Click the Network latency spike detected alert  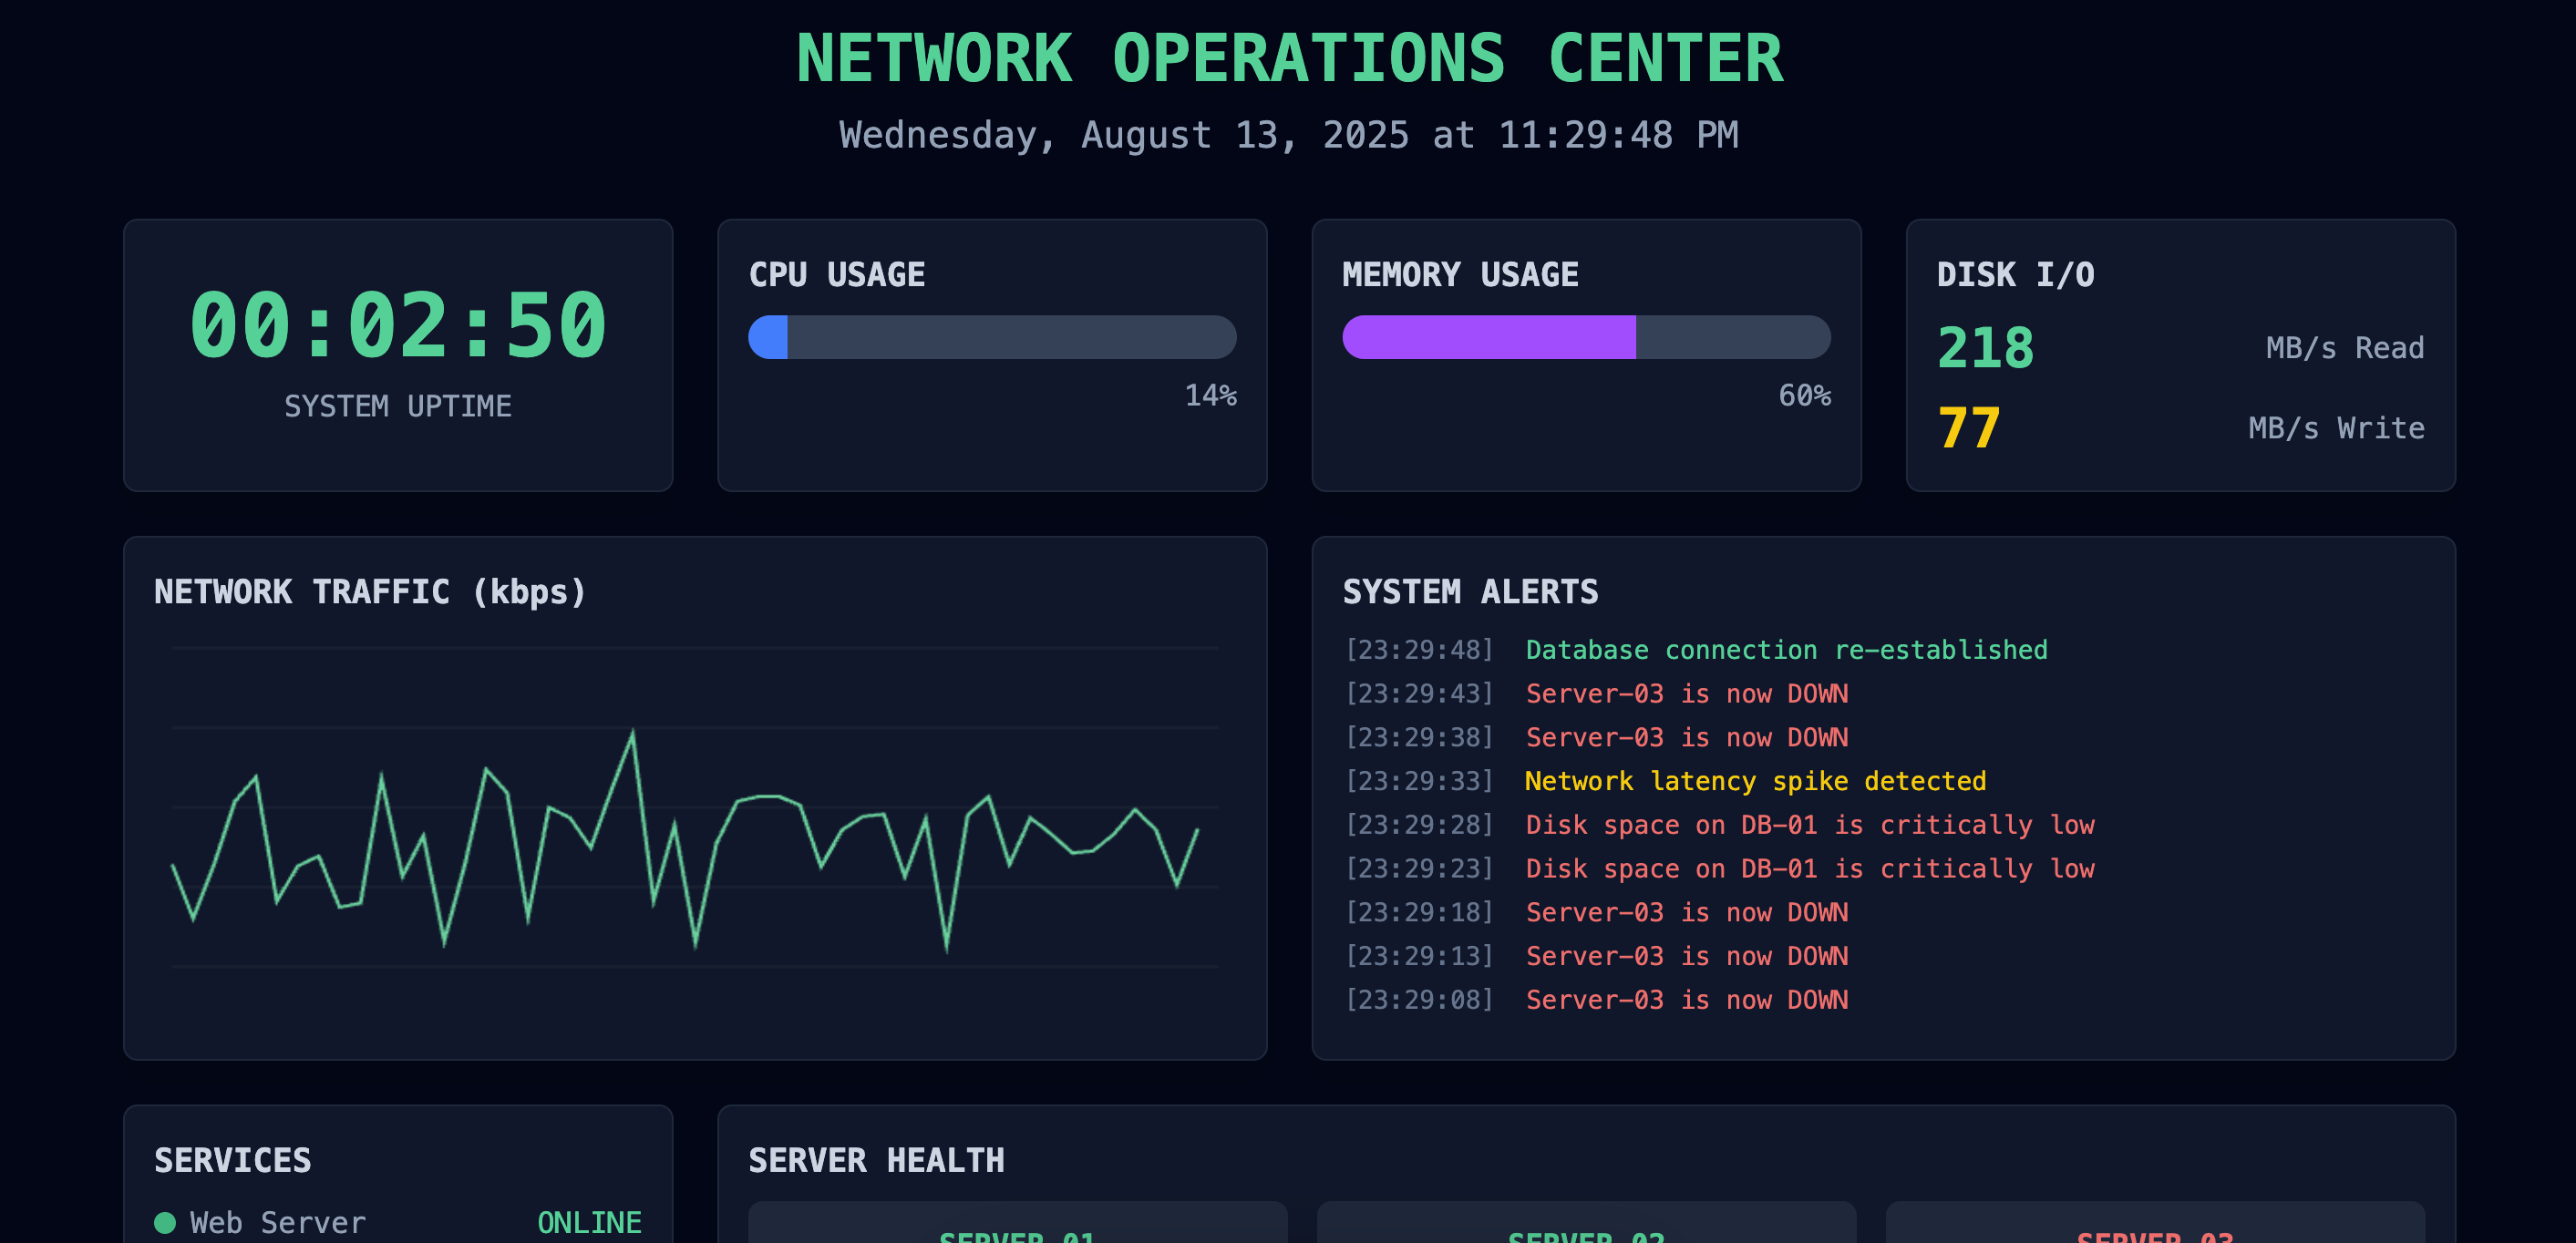[x=1755, y=781]
